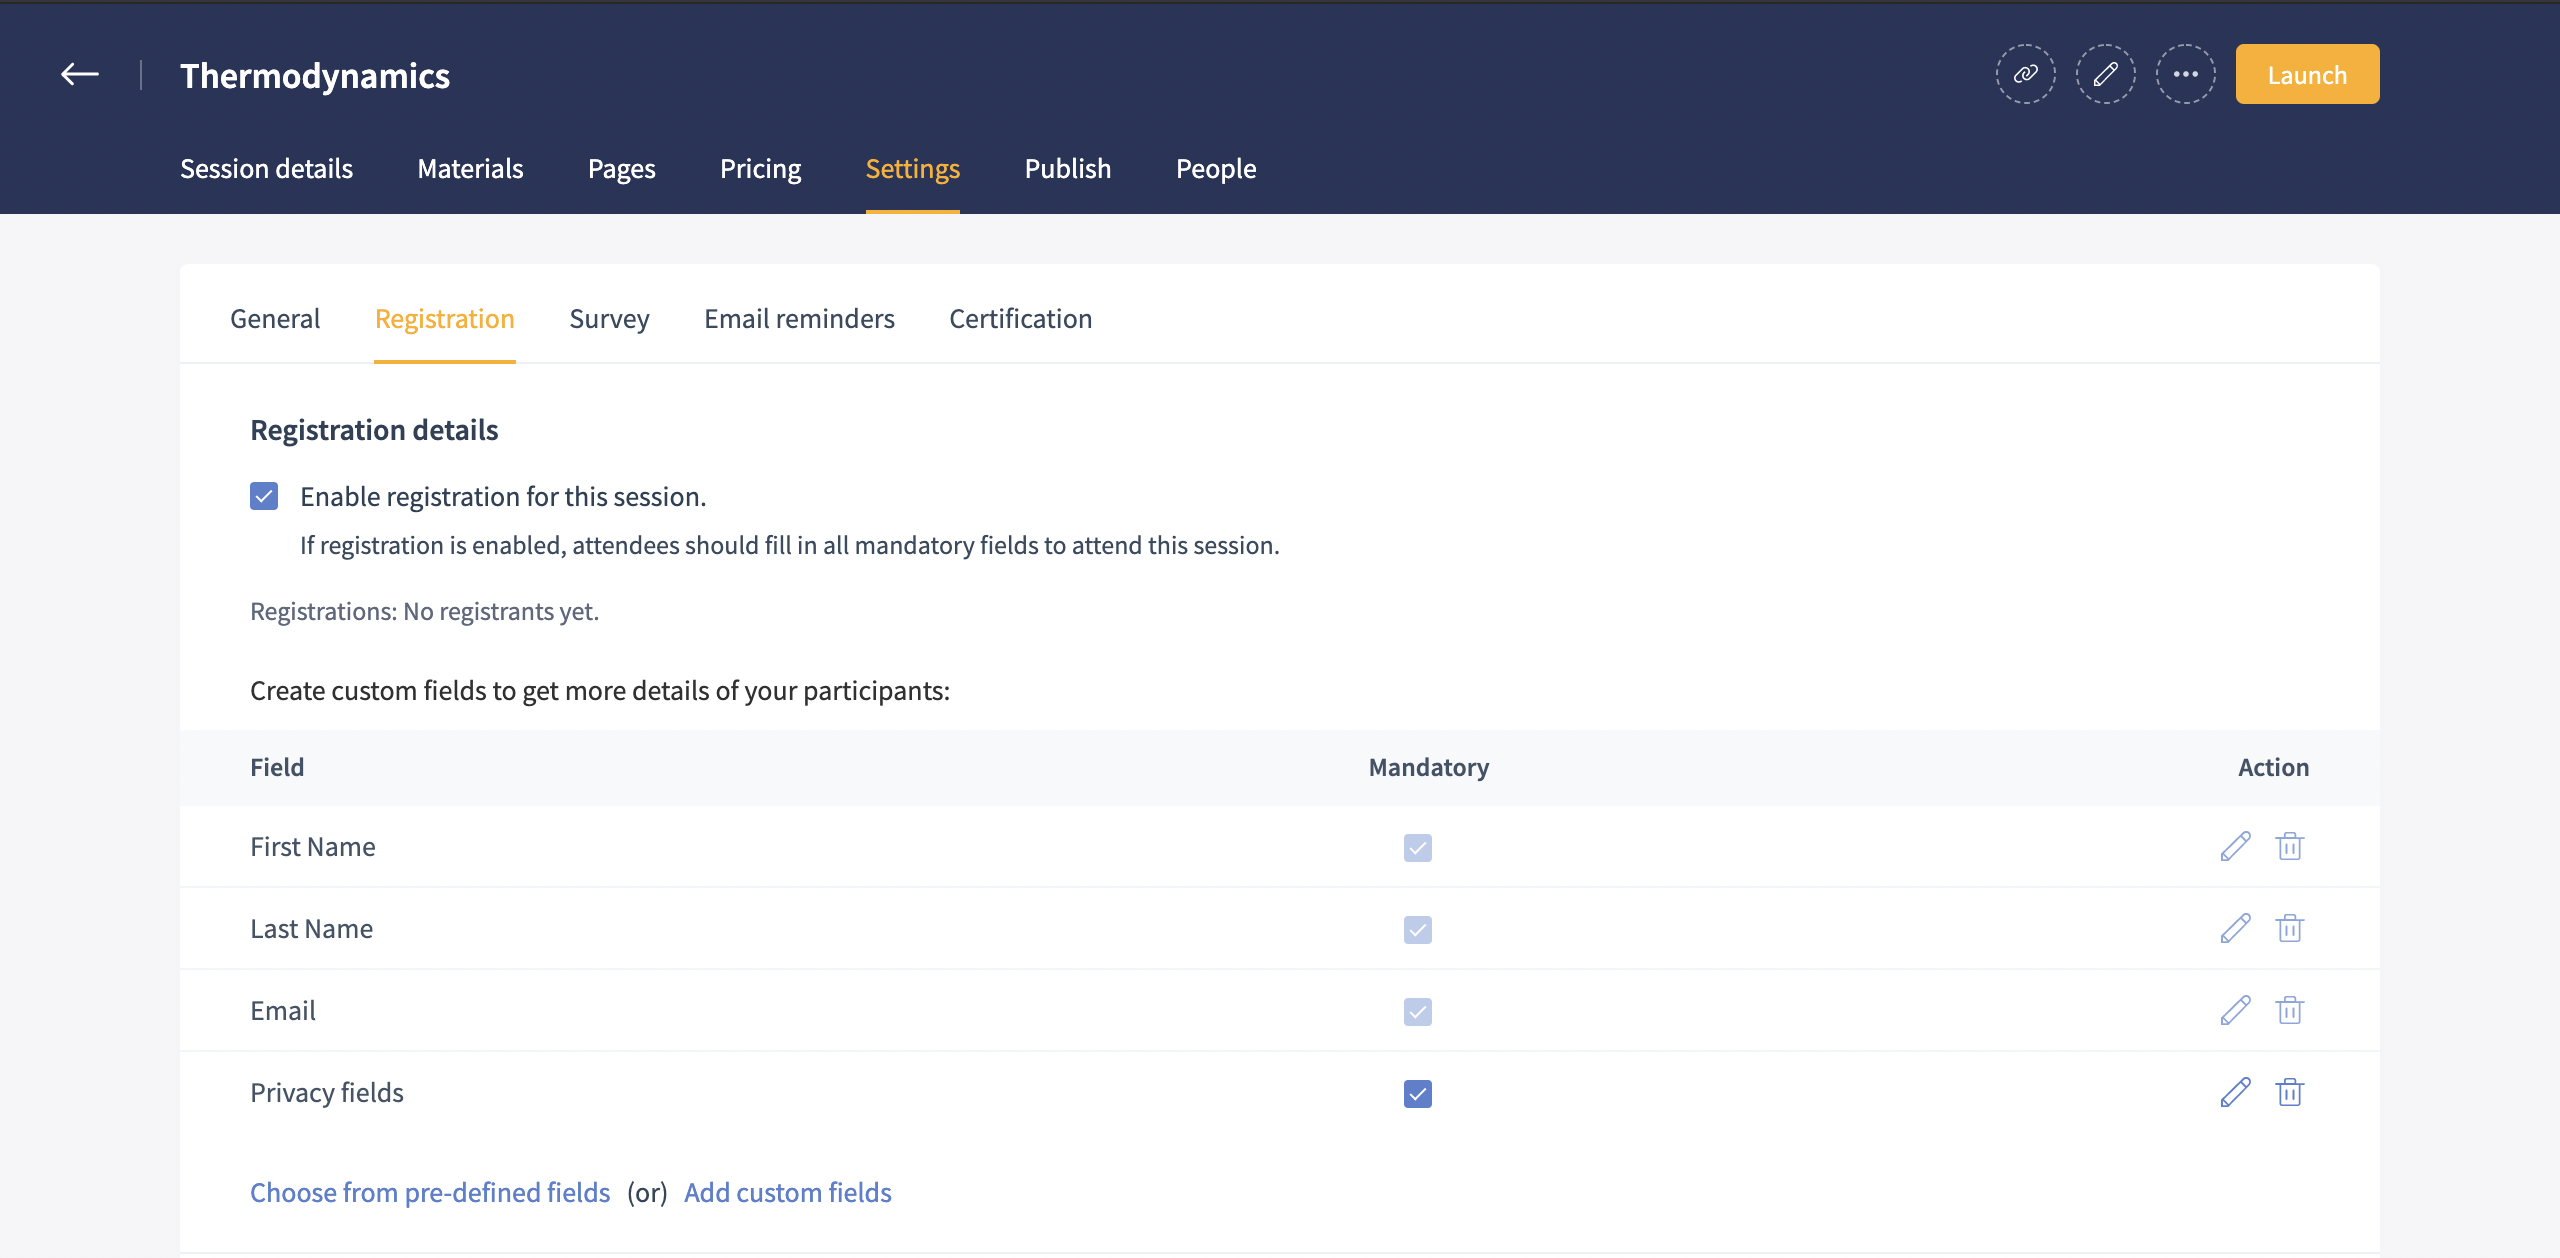This screenshot has height=1258, width=2560.
Task: Copy session link via link icon
Action: click(x=2025, y=75)
